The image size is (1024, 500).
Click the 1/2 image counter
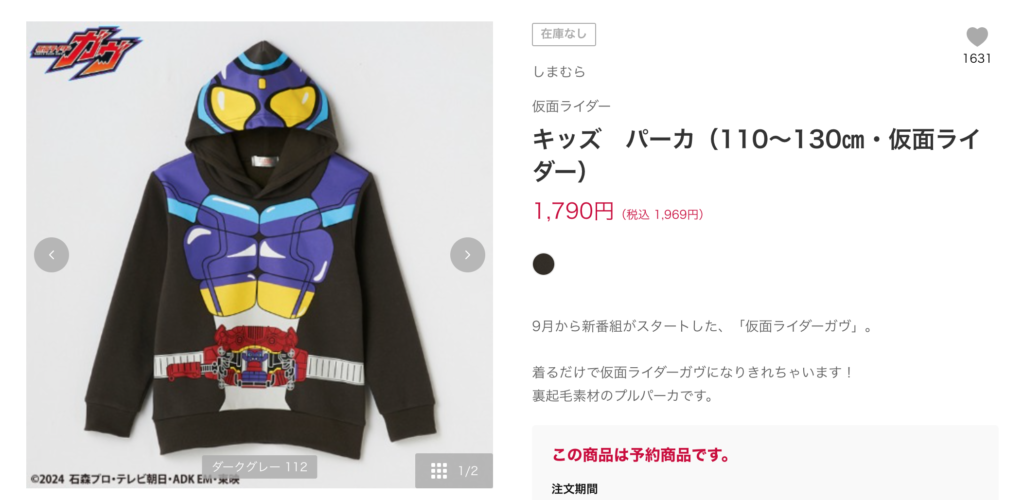pos(468,471)
